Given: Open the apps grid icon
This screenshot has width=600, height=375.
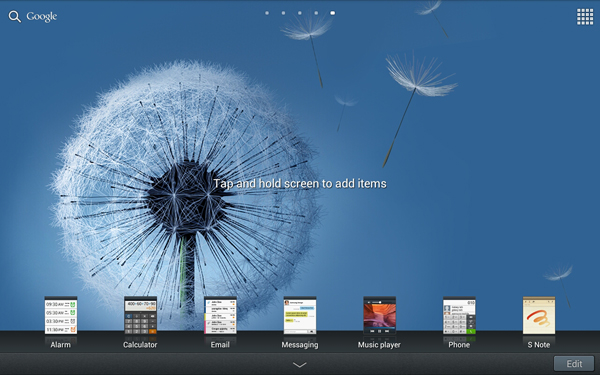Looking at the screenshot, I should (585, 17).
